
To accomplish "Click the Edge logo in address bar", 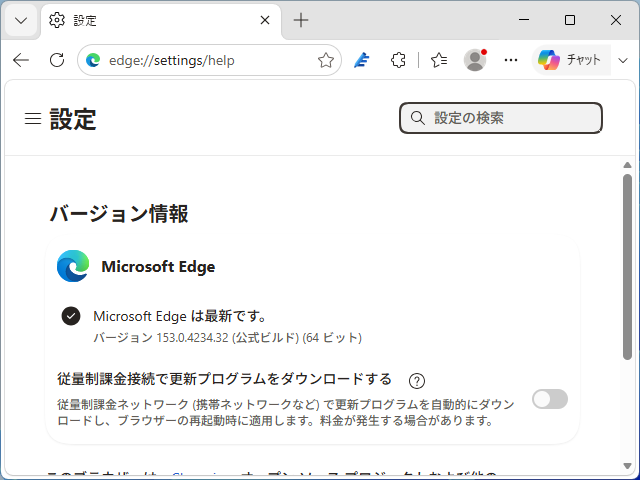I will (93, 60).
